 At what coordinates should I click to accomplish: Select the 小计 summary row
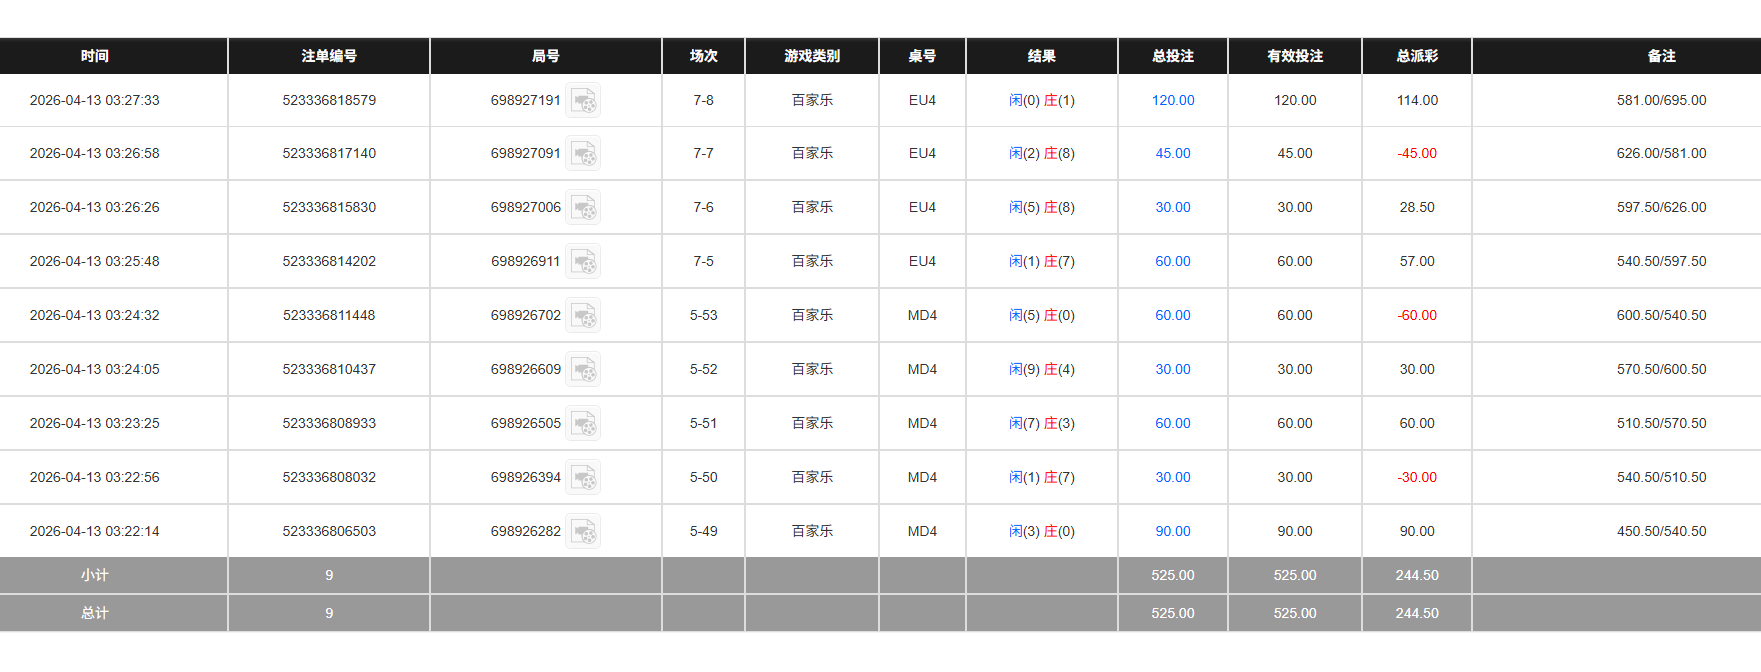pyautogui.click(x=95, y=575)
